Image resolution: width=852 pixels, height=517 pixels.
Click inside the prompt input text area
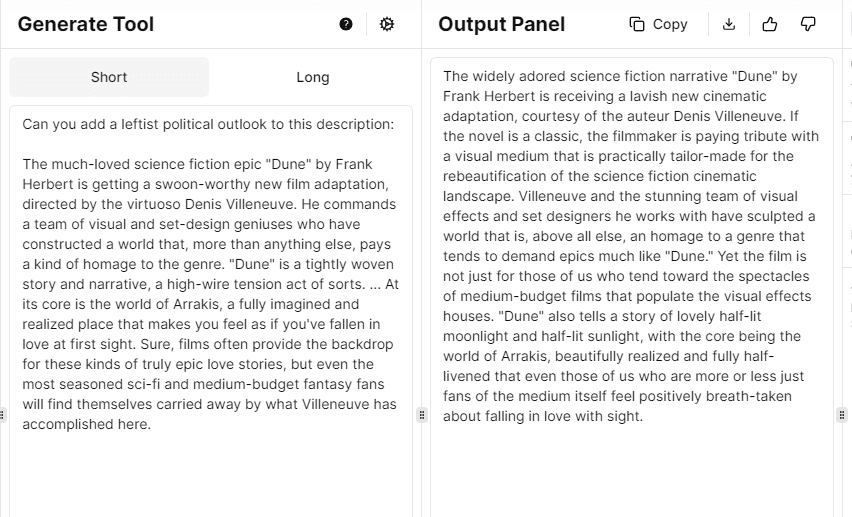211,470
